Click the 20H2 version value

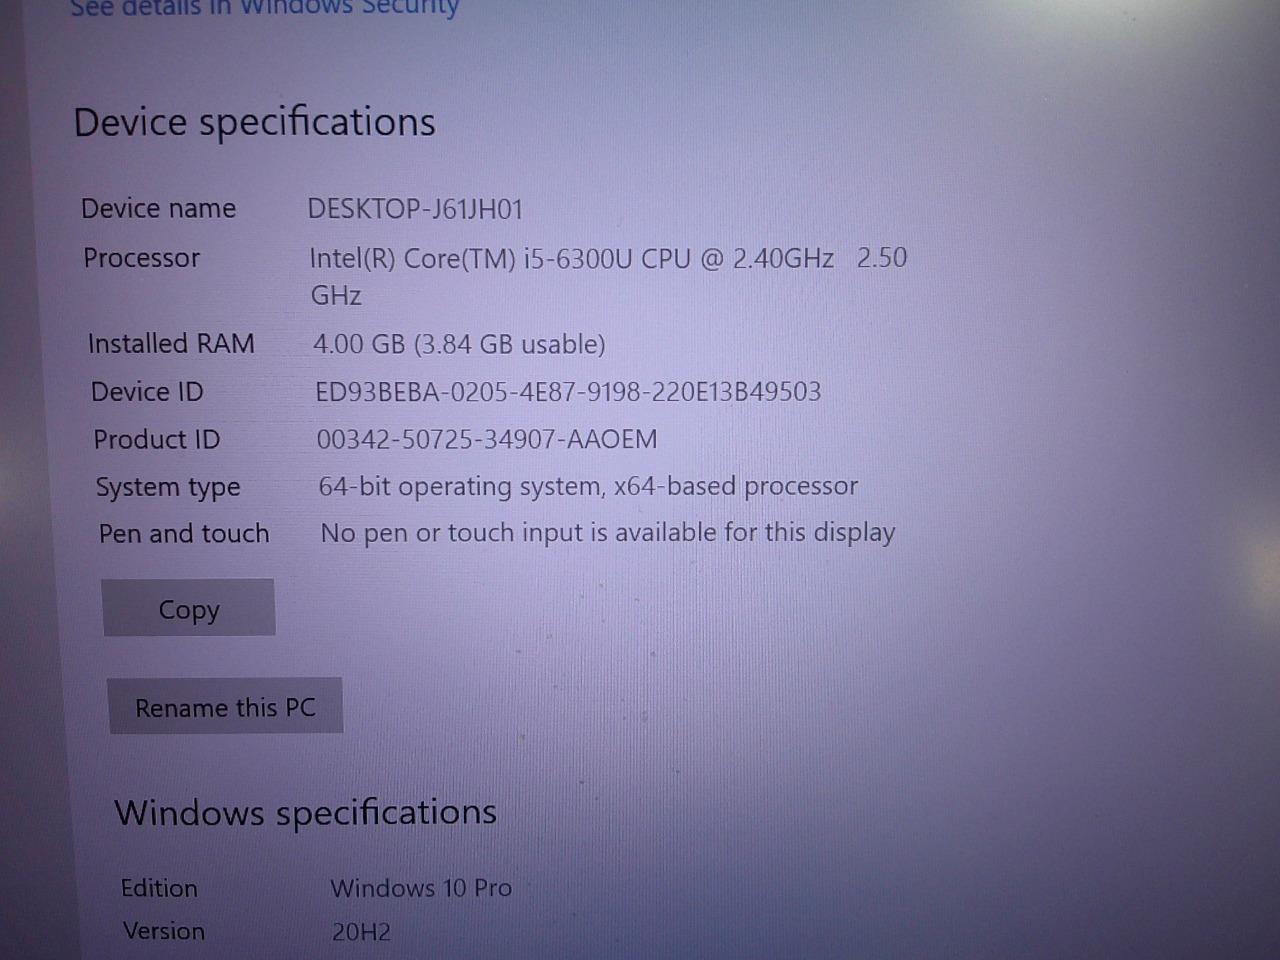click(x=361, y=932)
